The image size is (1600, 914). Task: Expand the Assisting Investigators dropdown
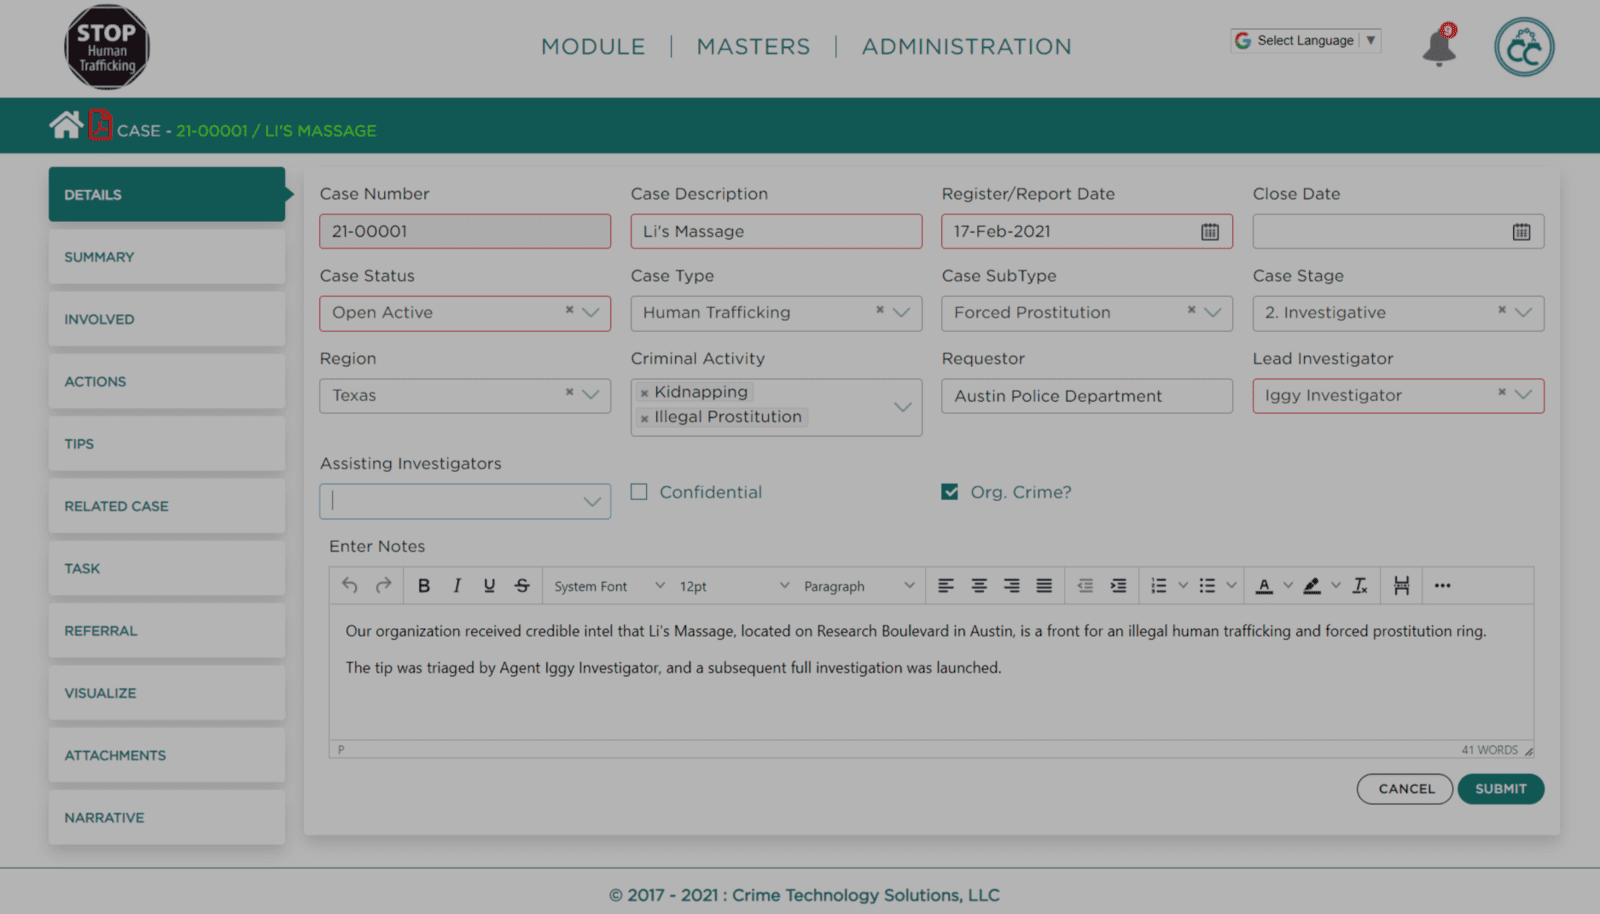pyautogui.click(x=592, y=502)
